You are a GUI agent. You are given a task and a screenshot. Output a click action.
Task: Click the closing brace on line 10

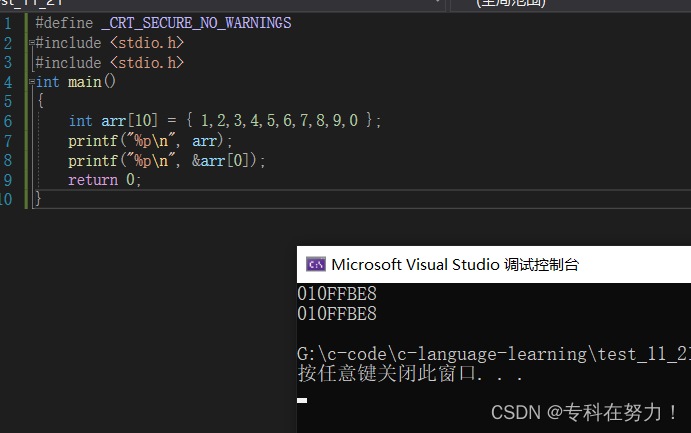[x=38, y=199]
